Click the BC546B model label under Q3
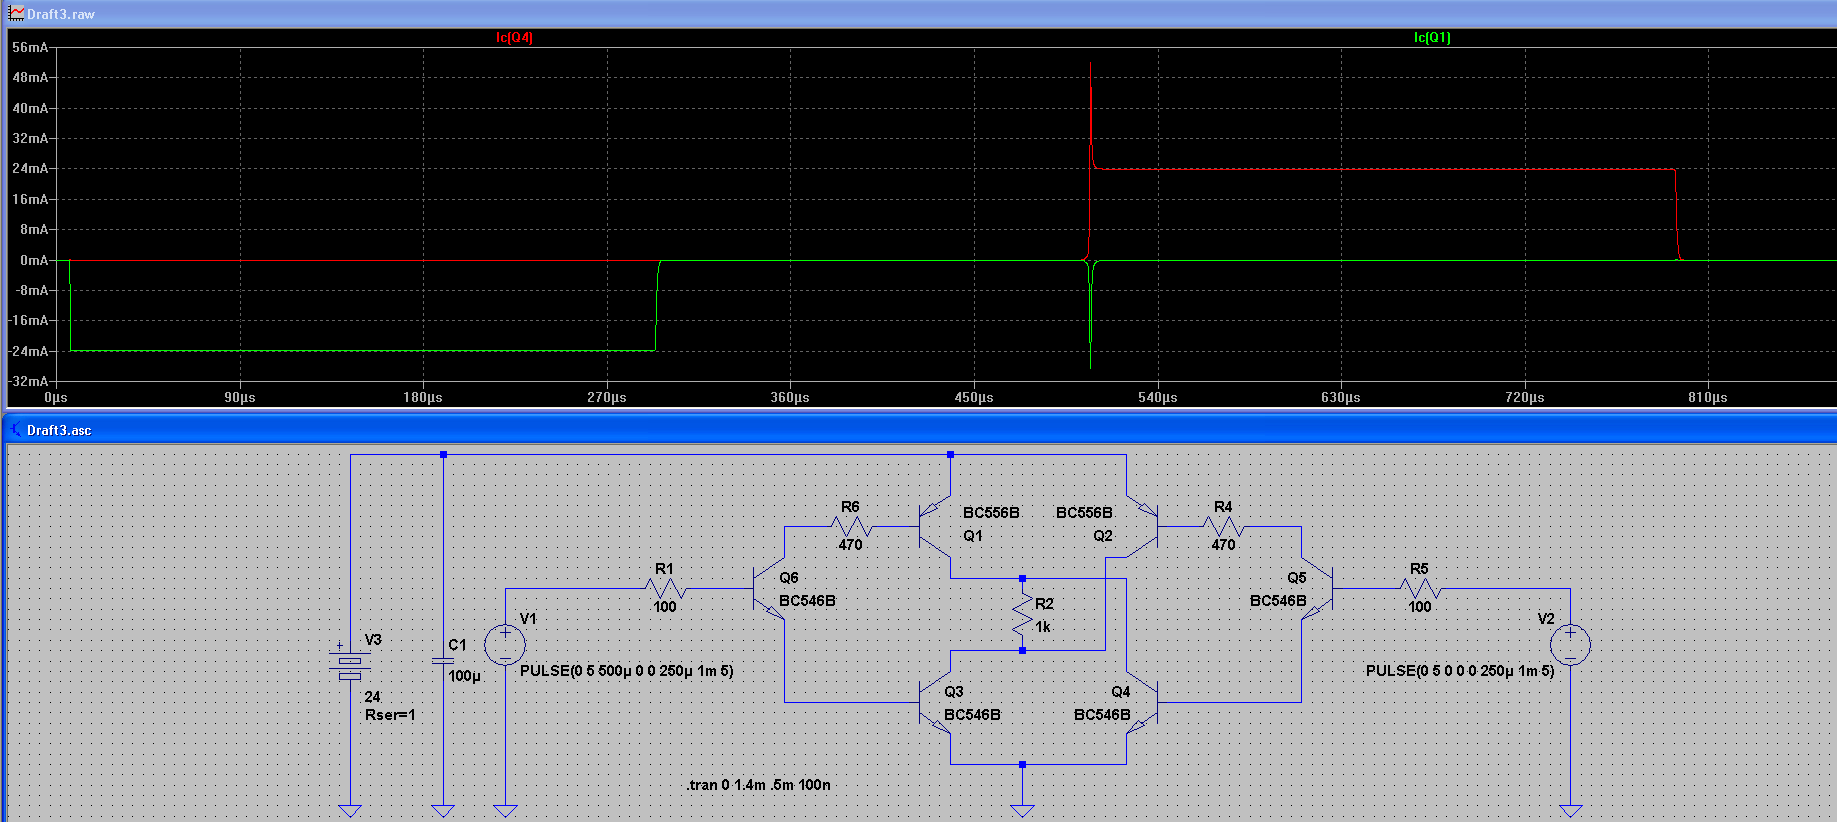 pyautogui.click(x=972, y=715)
